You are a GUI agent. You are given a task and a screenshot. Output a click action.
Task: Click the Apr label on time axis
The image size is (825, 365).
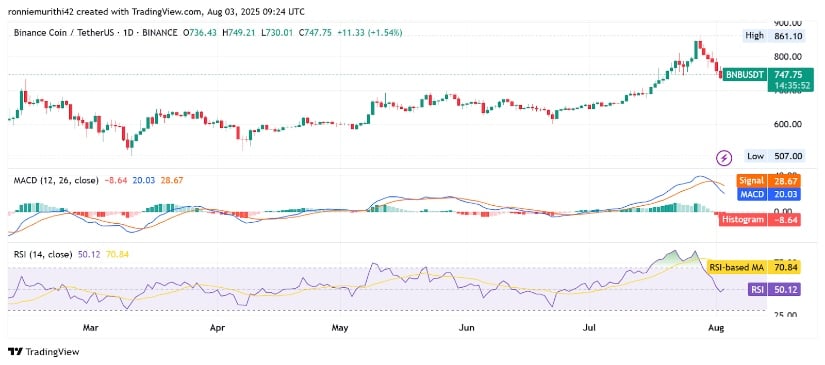(217, 328)
